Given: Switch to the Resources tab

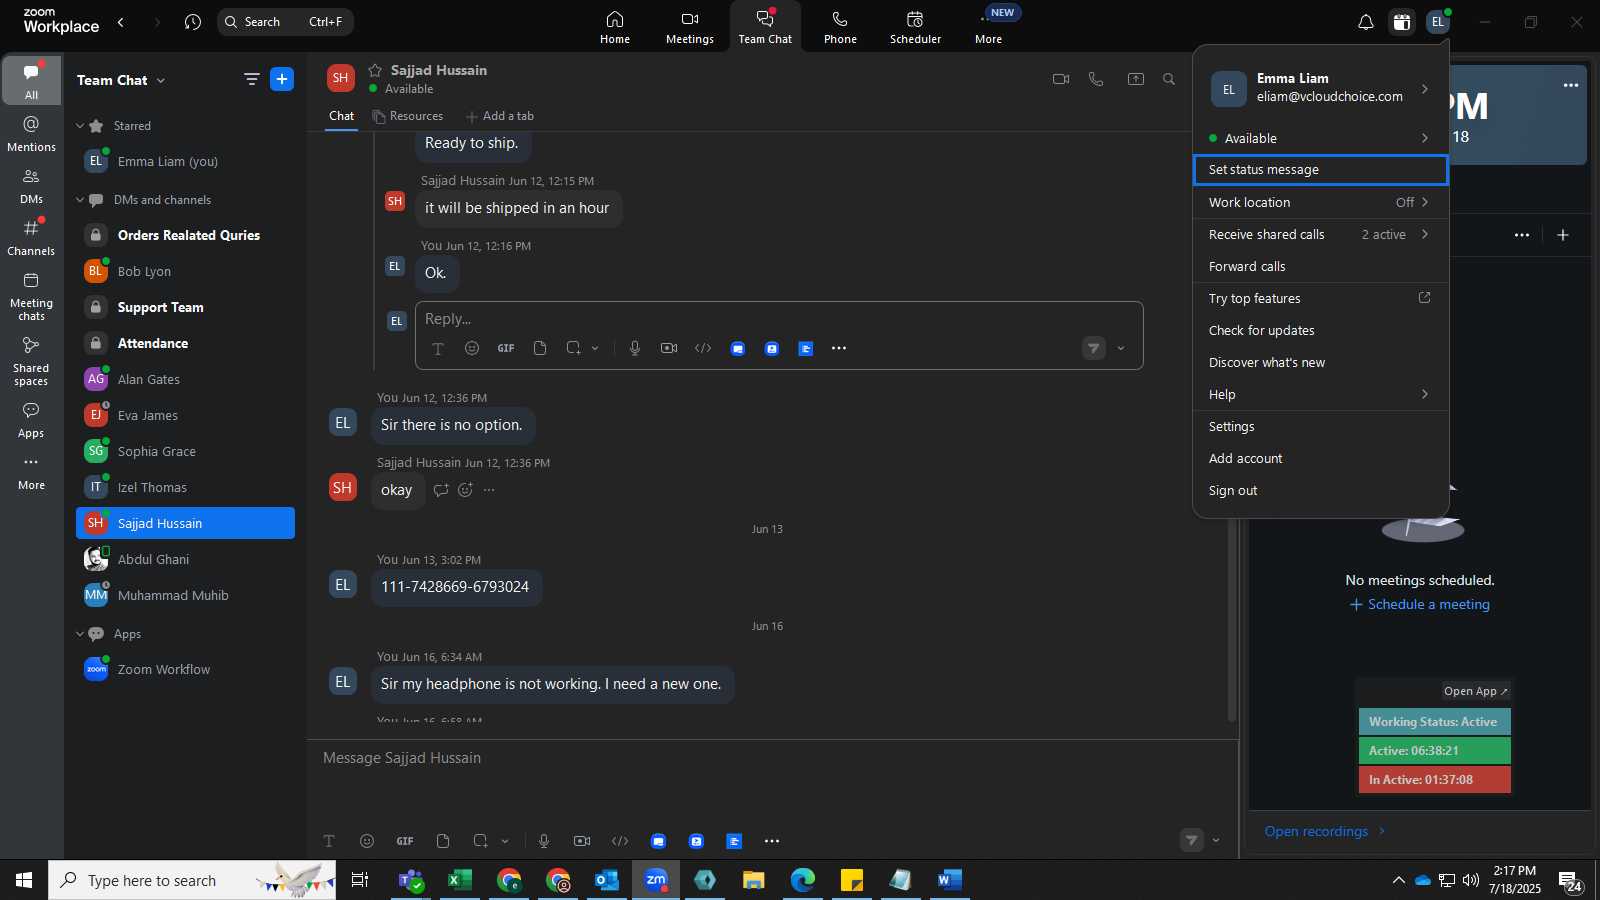Looking at the screenshot, I should tap(407, 116).
